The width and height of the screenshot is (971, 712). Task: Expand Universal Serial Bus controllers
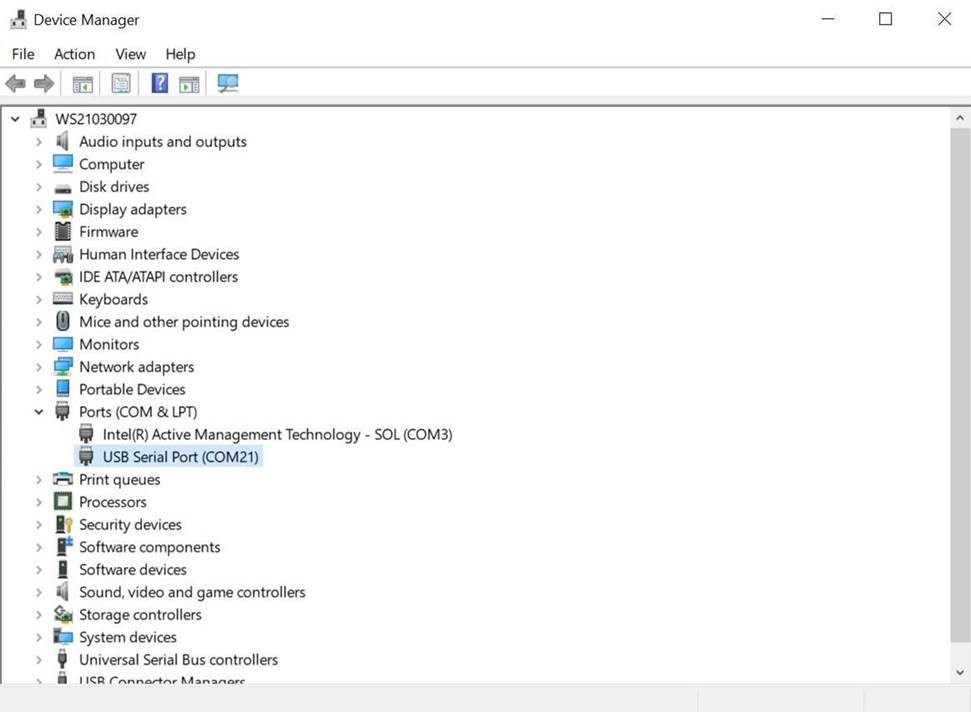pyautogui.click(x=39, y=660)
